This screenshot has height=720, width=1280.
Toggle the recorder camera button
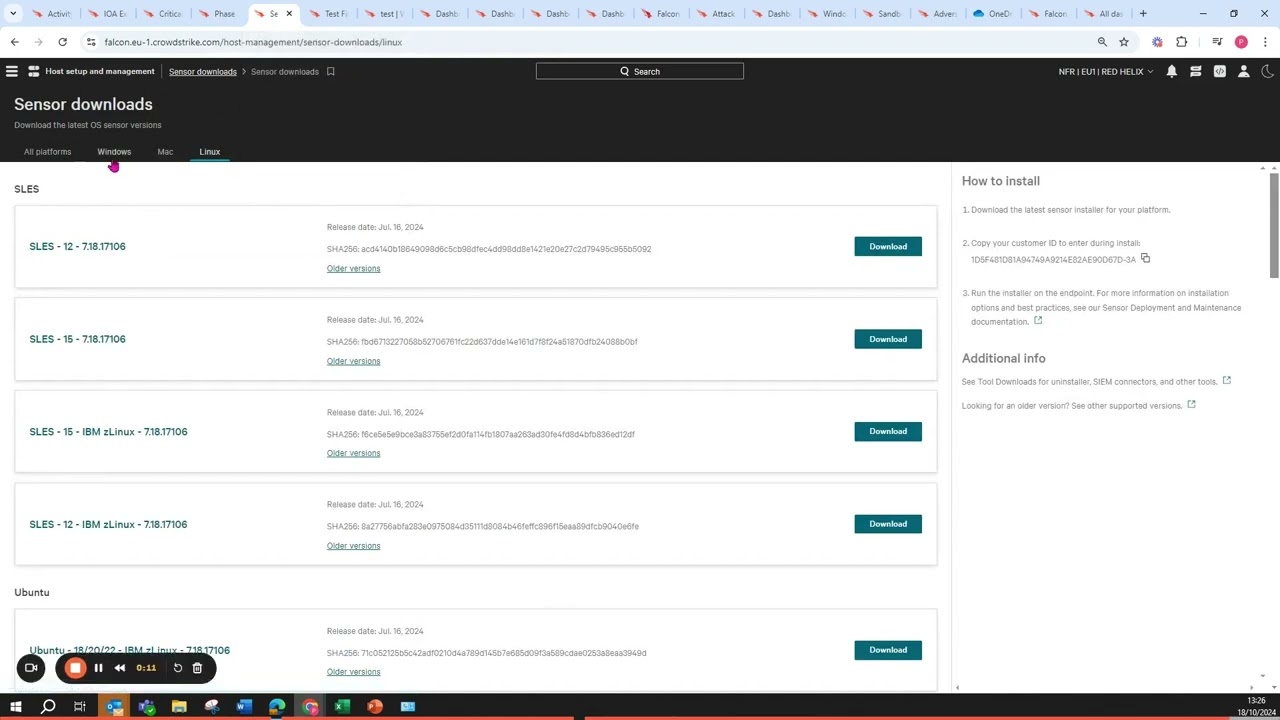(31, 668)
